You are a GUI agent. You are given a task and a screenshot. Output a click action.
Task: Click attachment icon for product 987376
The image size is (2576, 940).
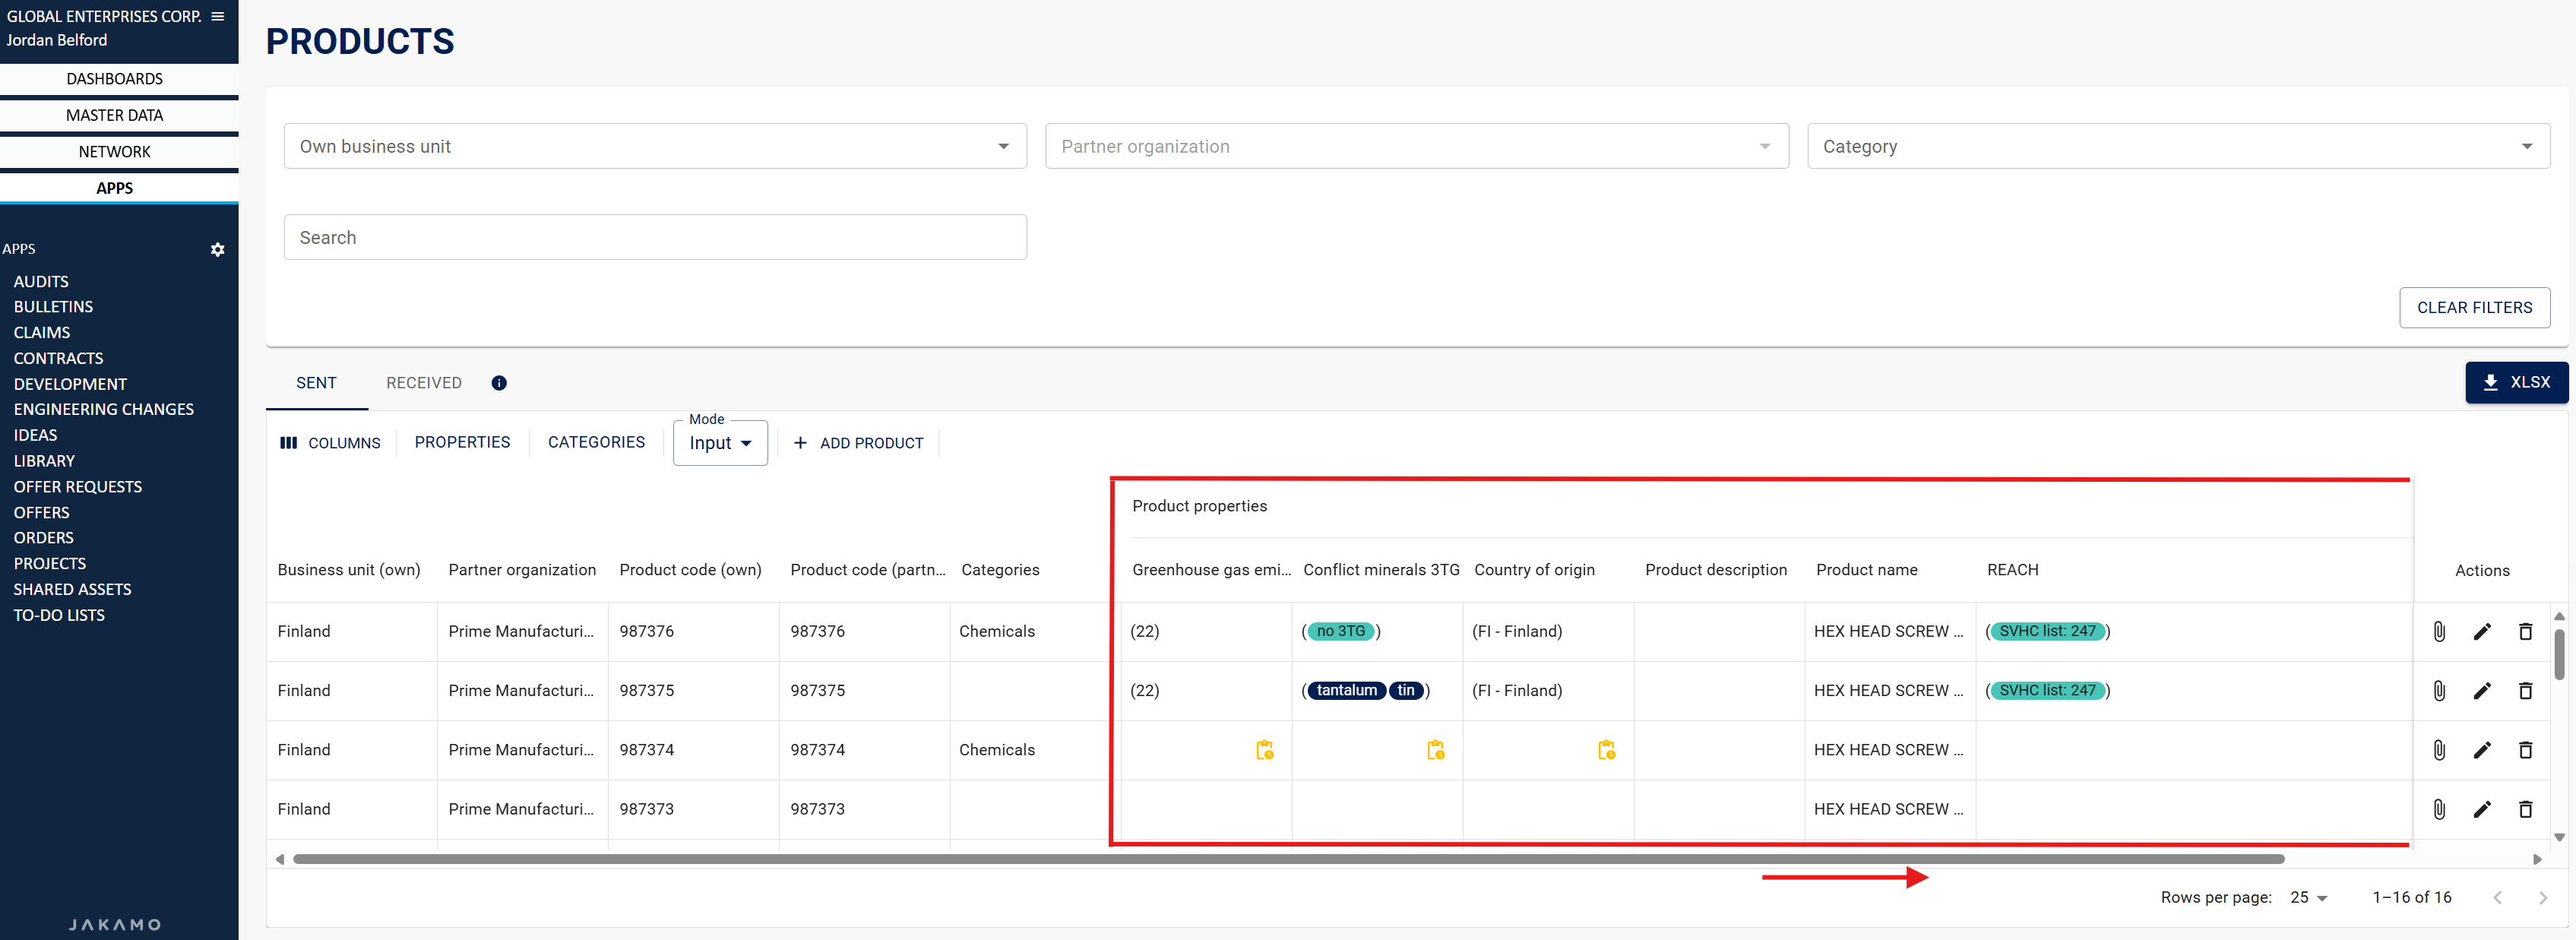[2439, 631]
